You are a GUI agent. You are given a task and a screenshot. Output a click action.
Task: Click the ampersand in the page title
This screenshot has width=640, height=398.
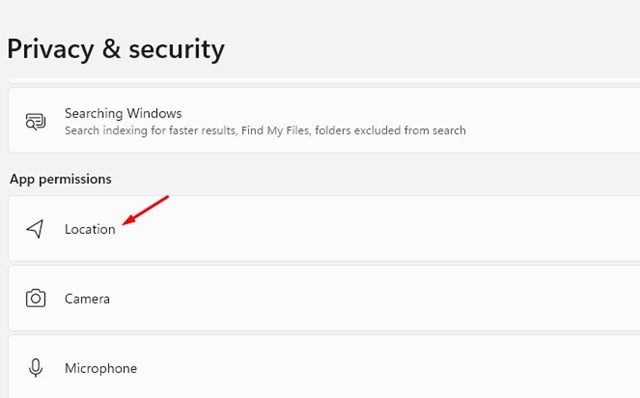tap(111, 49)
